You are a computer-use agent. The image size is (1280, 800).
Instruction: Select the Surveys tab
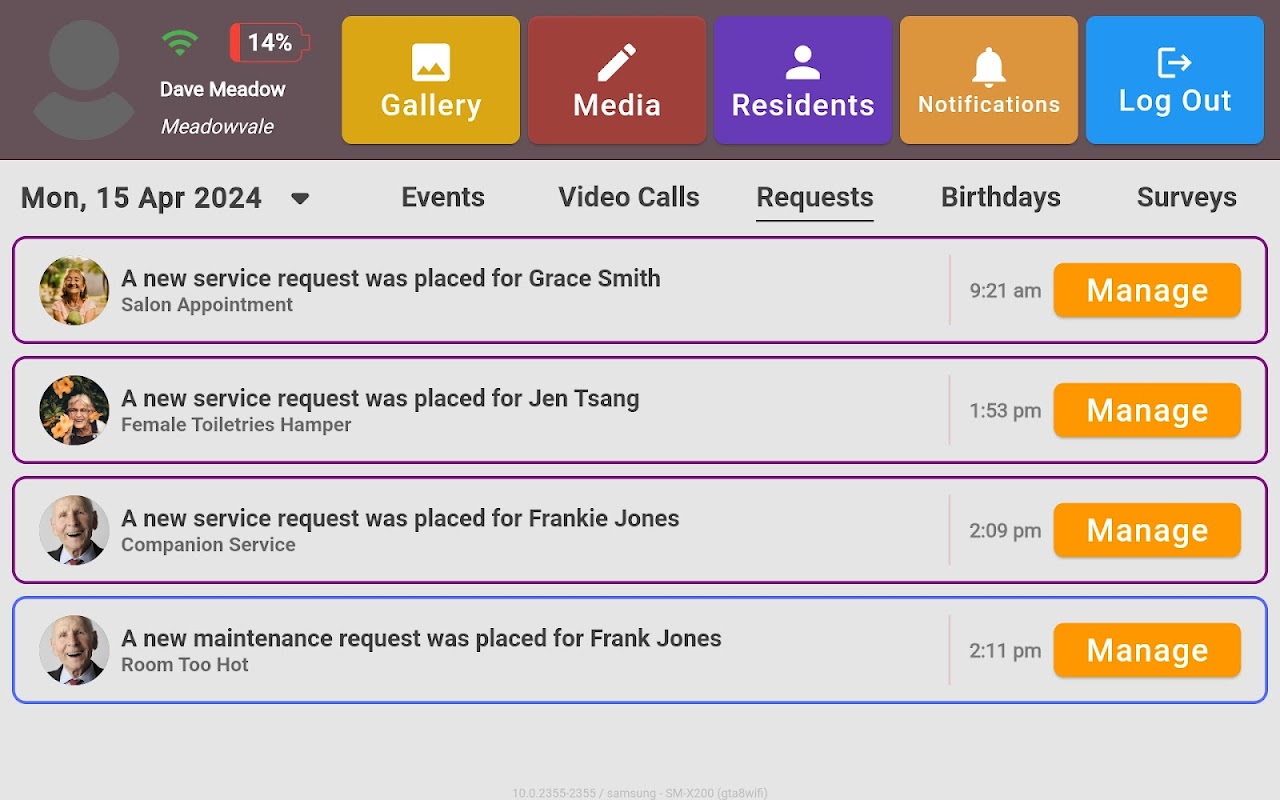(1186, 197)
